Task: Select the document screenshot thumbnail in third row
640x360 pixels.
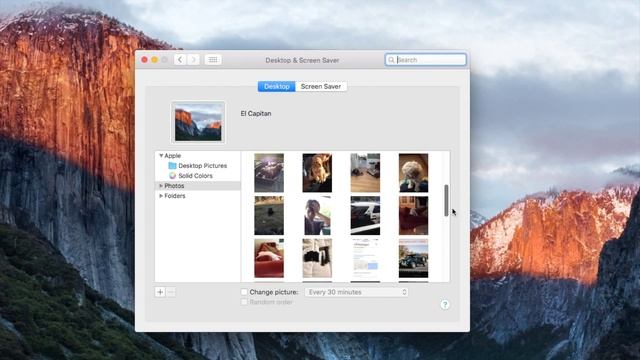Action: click(365, 258)
